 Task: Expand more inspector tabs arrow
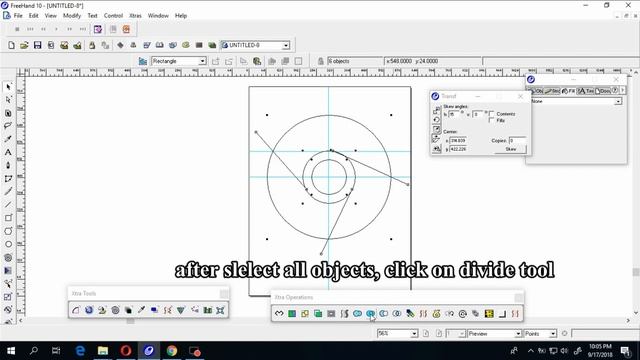(622, 91)
